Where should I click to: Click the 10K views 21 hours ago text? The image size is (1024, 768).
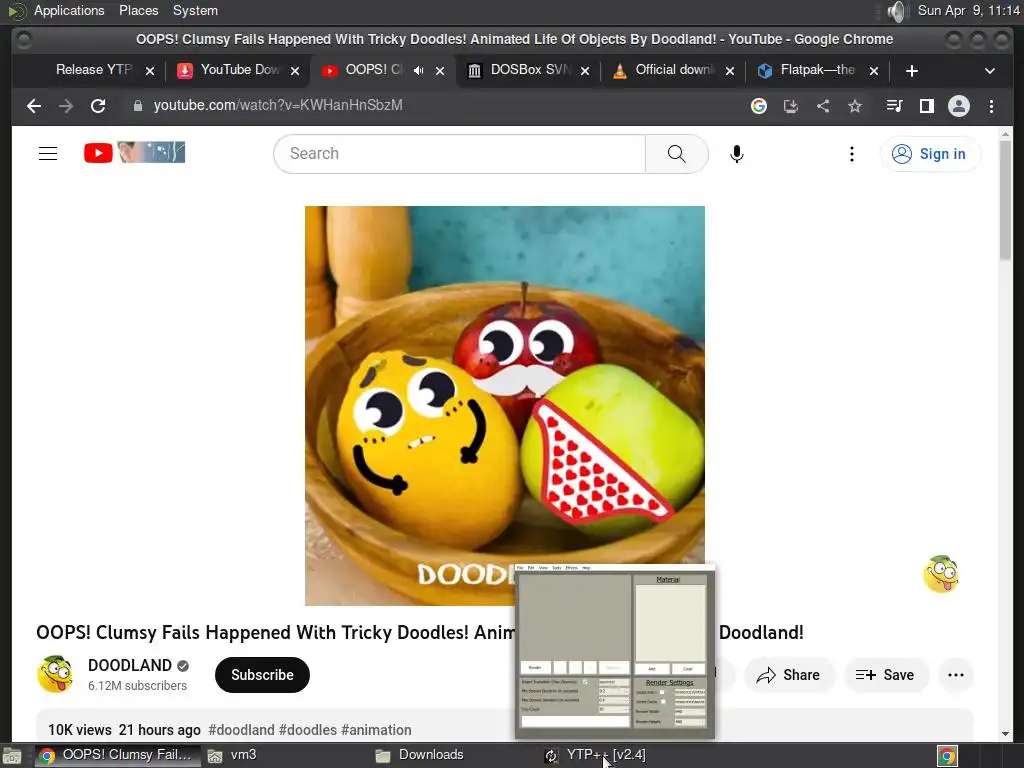(x=124, y=729)
